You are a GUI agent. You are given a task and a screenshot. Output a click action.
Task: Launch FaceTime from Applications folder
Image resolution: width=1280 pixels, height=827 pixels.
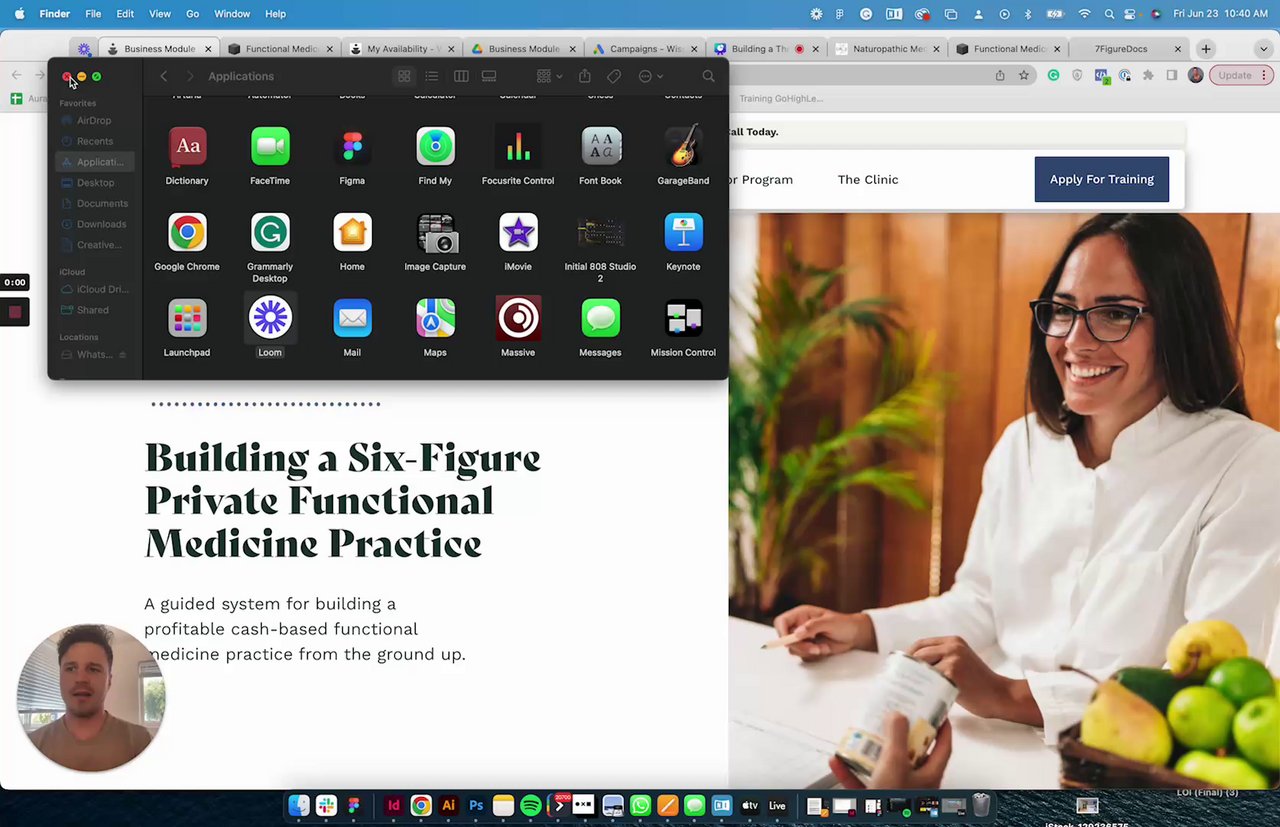270,147
